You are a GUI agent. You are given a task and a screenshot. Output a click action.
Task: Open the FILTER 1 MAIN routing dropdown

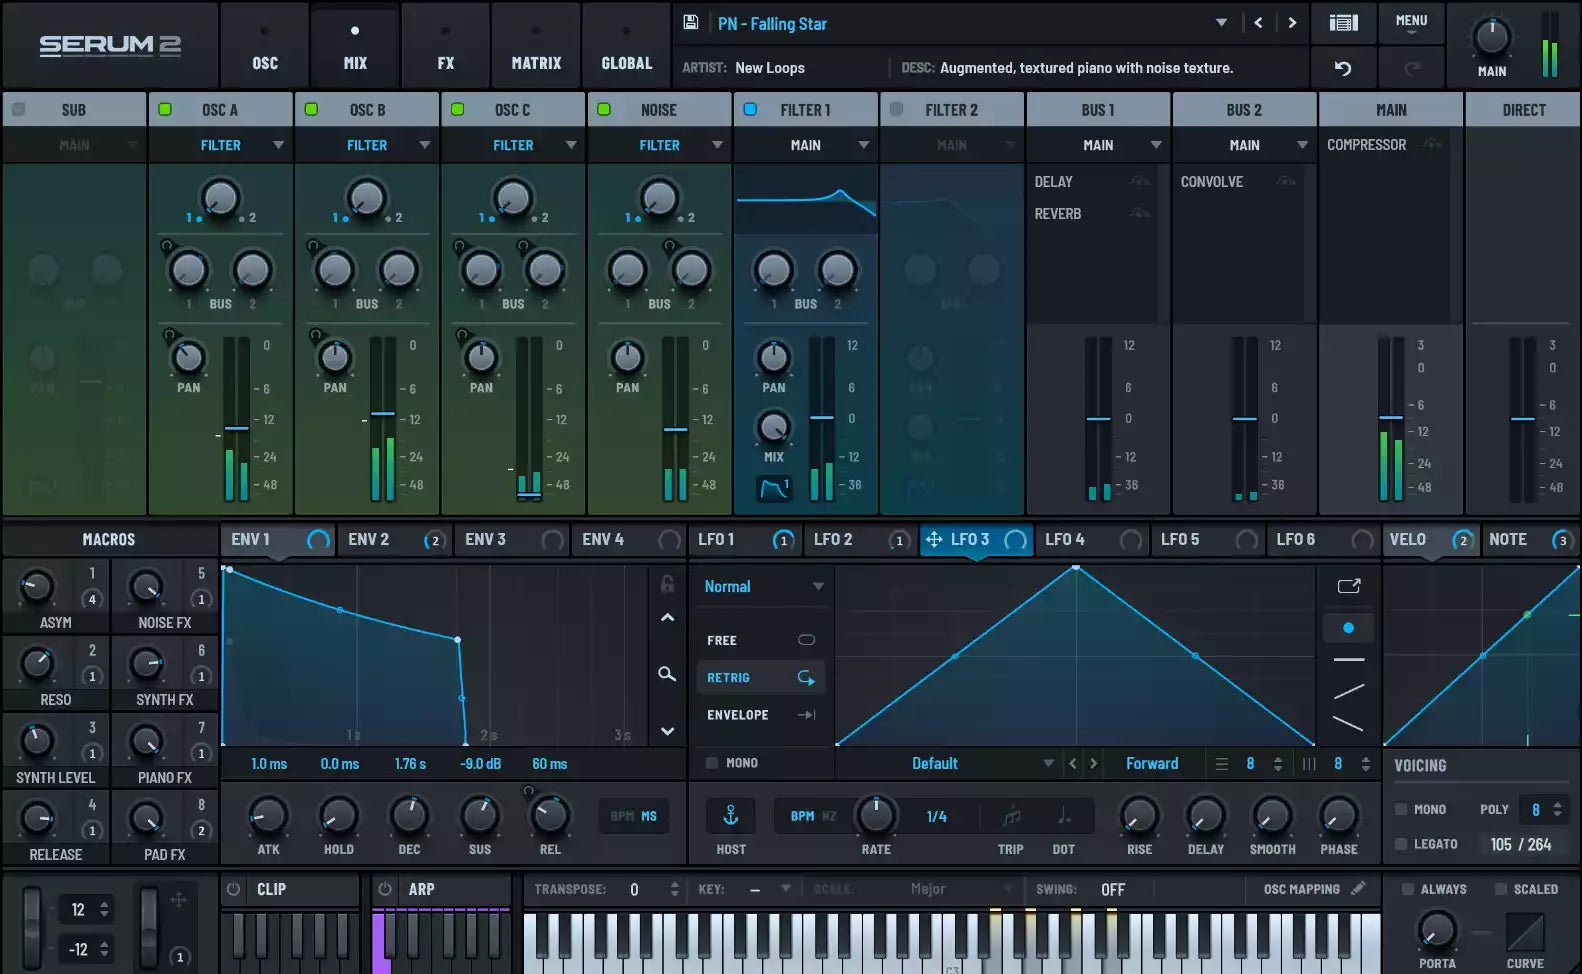pos(806,145)
